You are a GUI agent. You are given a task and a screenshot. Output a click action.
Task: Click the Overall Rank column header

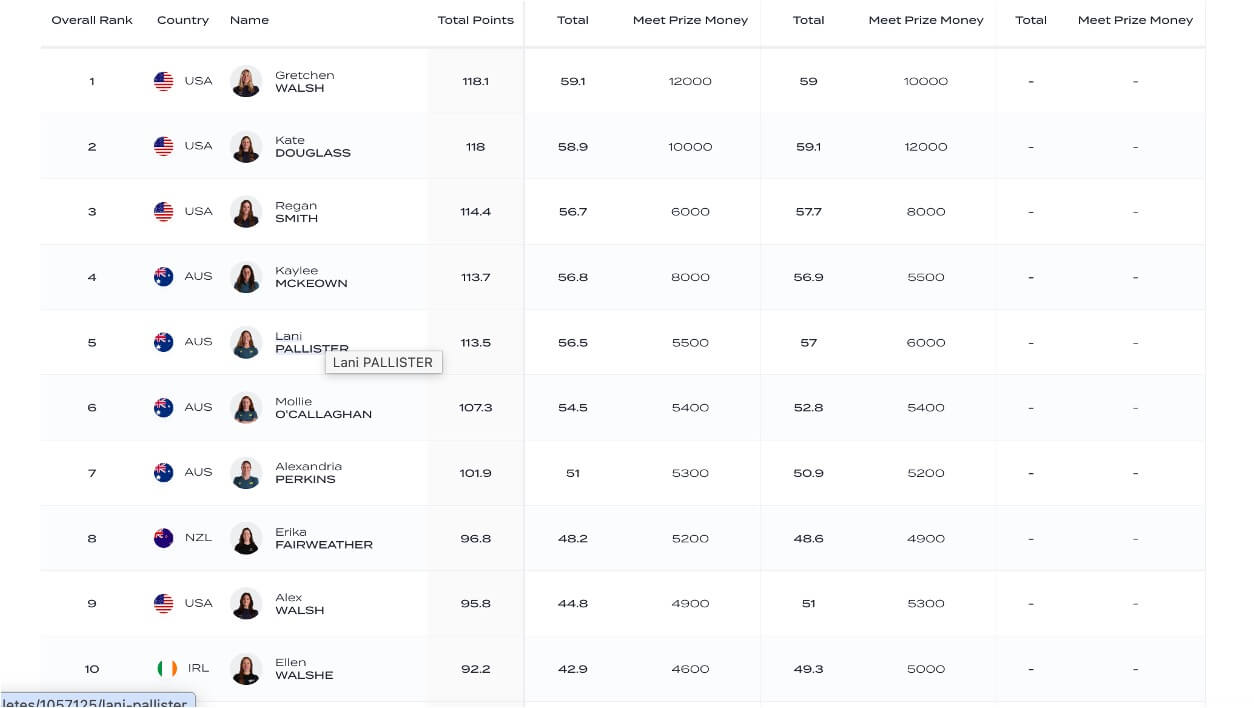(92, 20)
